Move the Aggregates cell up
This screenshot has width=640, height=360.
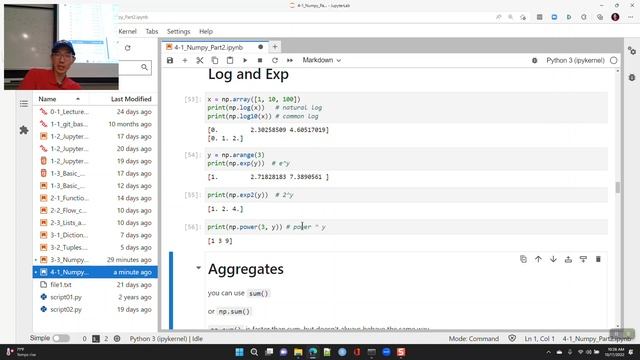coord(538,259)
